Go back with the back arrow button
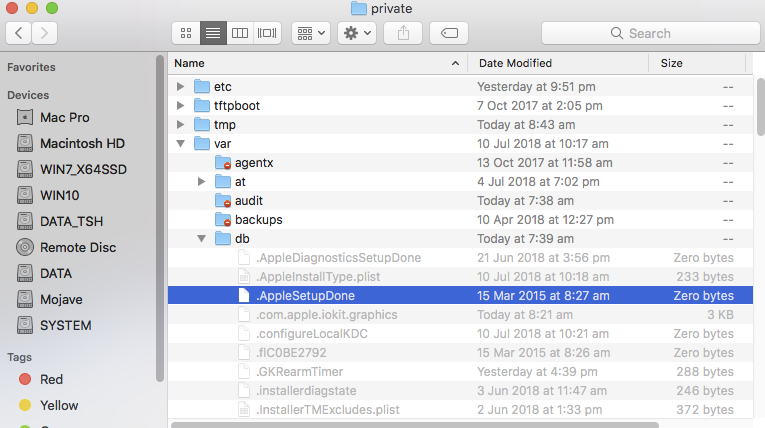 (x=19, y=33)
